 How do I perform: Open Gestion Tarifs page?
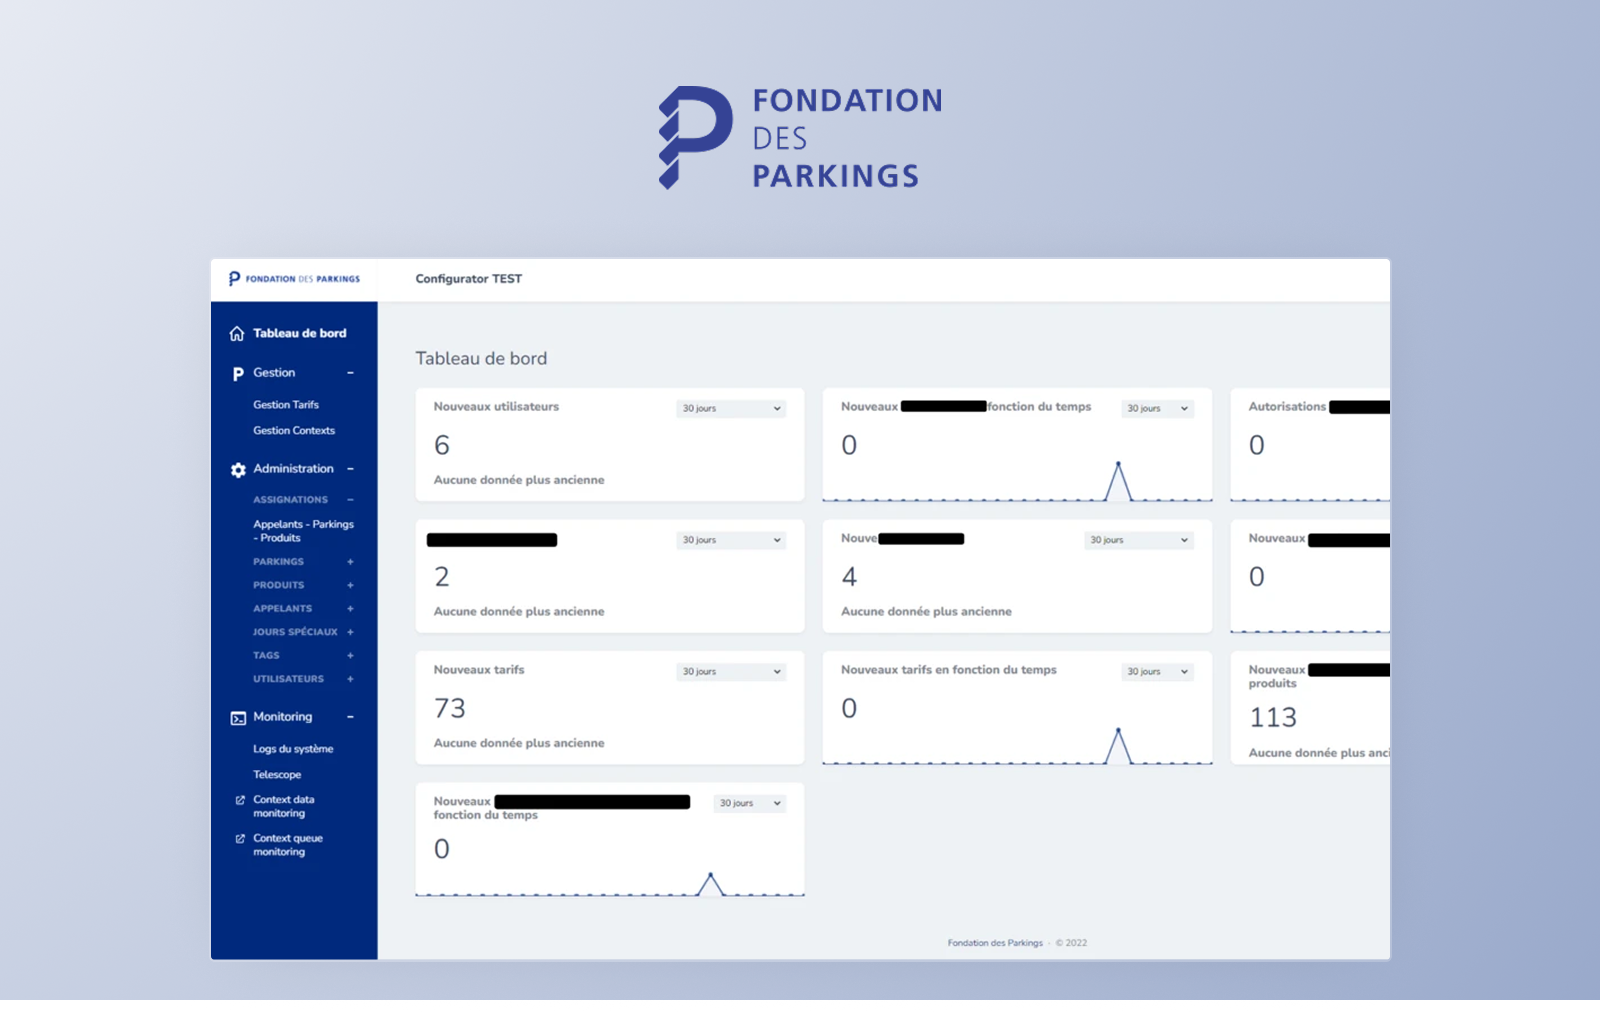286,405
